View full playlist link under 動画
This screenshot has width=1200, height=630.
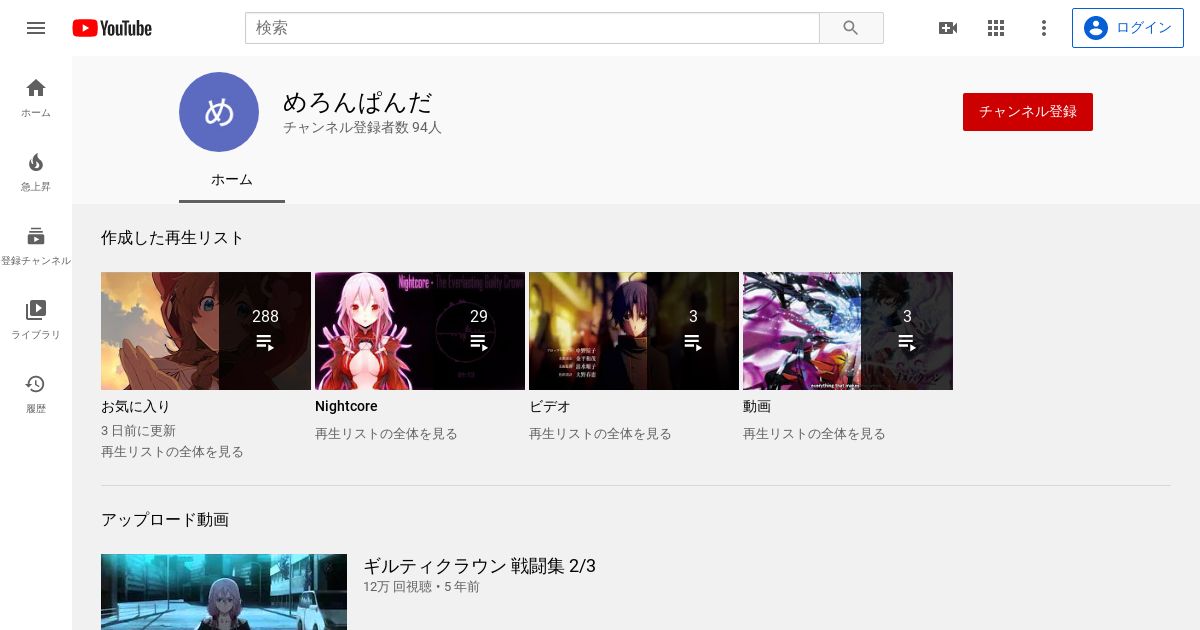(x=814, y=434)
